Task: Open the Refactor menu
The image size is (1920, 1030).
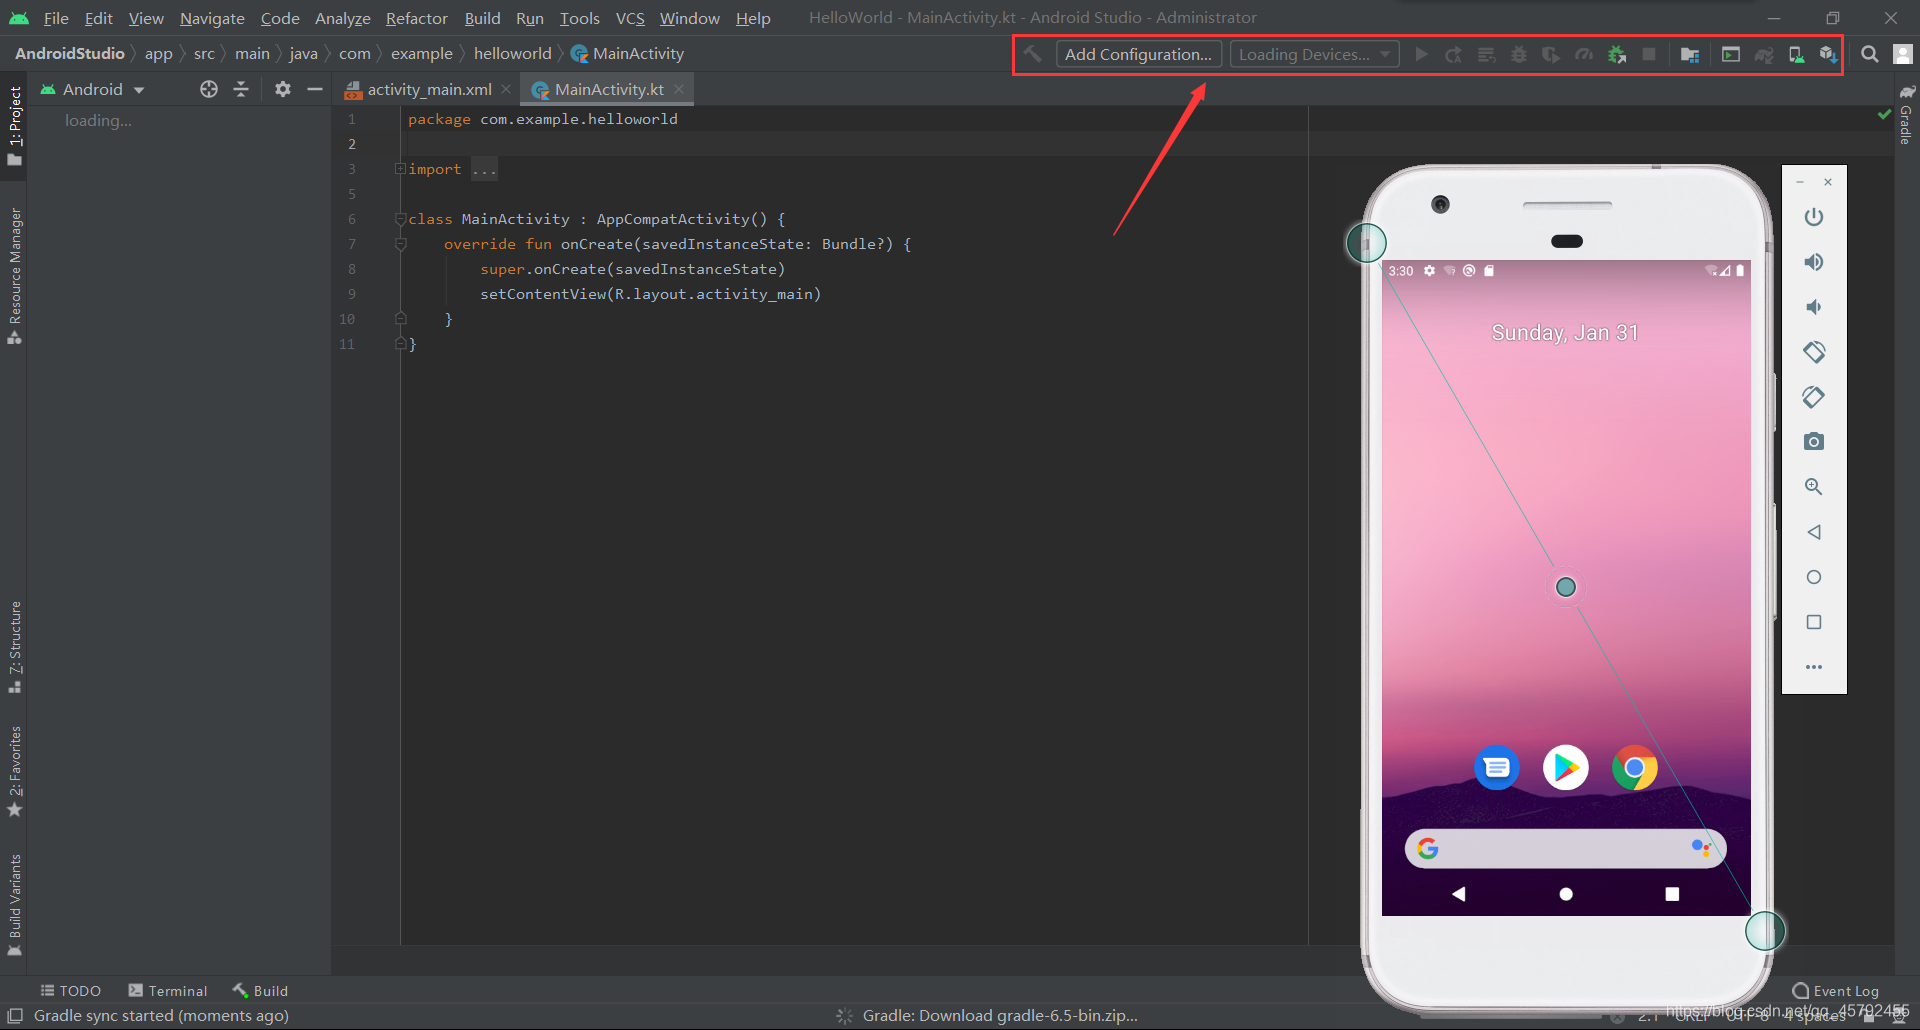Action: click(416, 18)
